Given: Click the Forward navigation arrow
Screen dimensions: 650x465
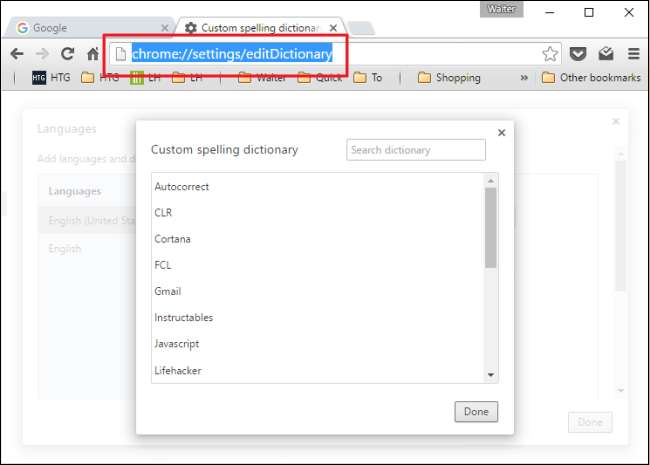Looking at the screenshot, I should [42, 54].
